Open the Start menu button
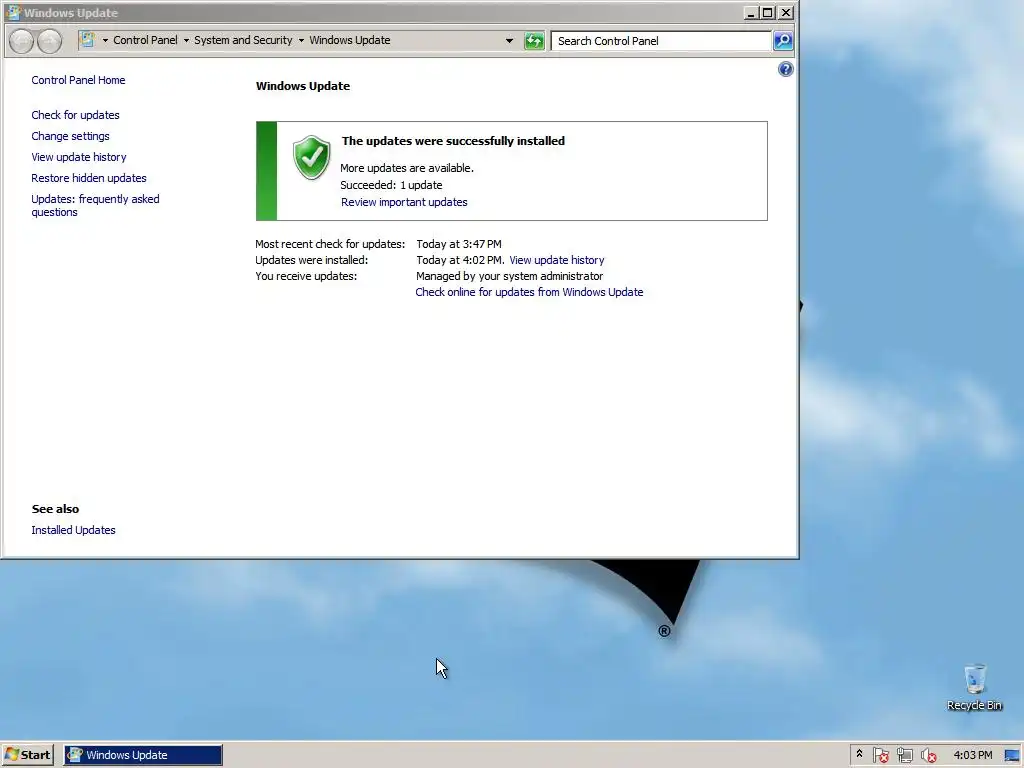The image size is (1024, 768). tap(27, 755)
